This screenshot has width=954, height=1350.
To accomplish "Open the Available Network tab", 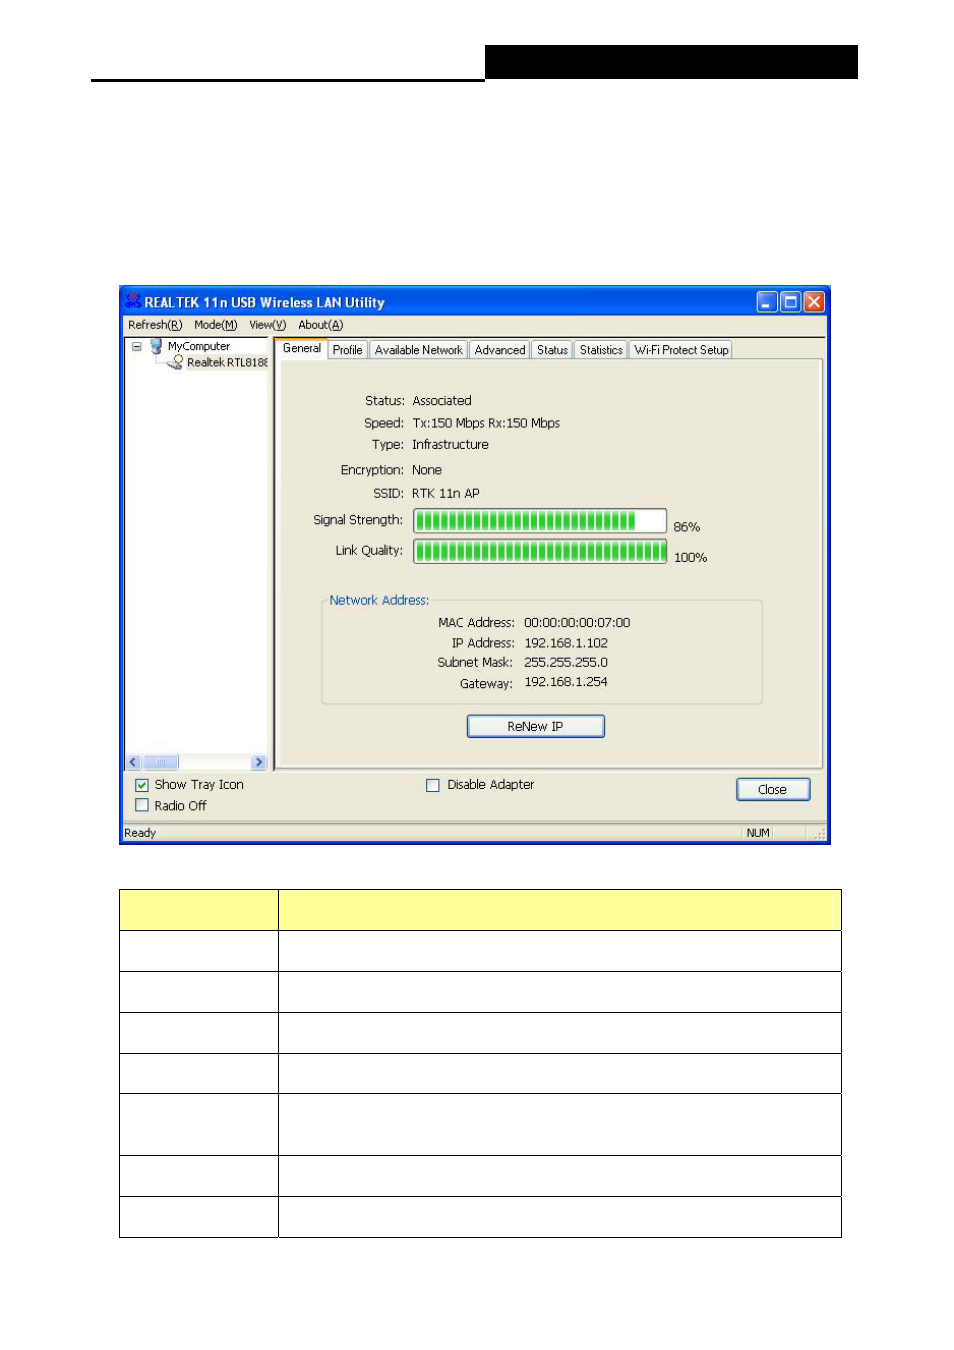I will (x=419, y=350).
